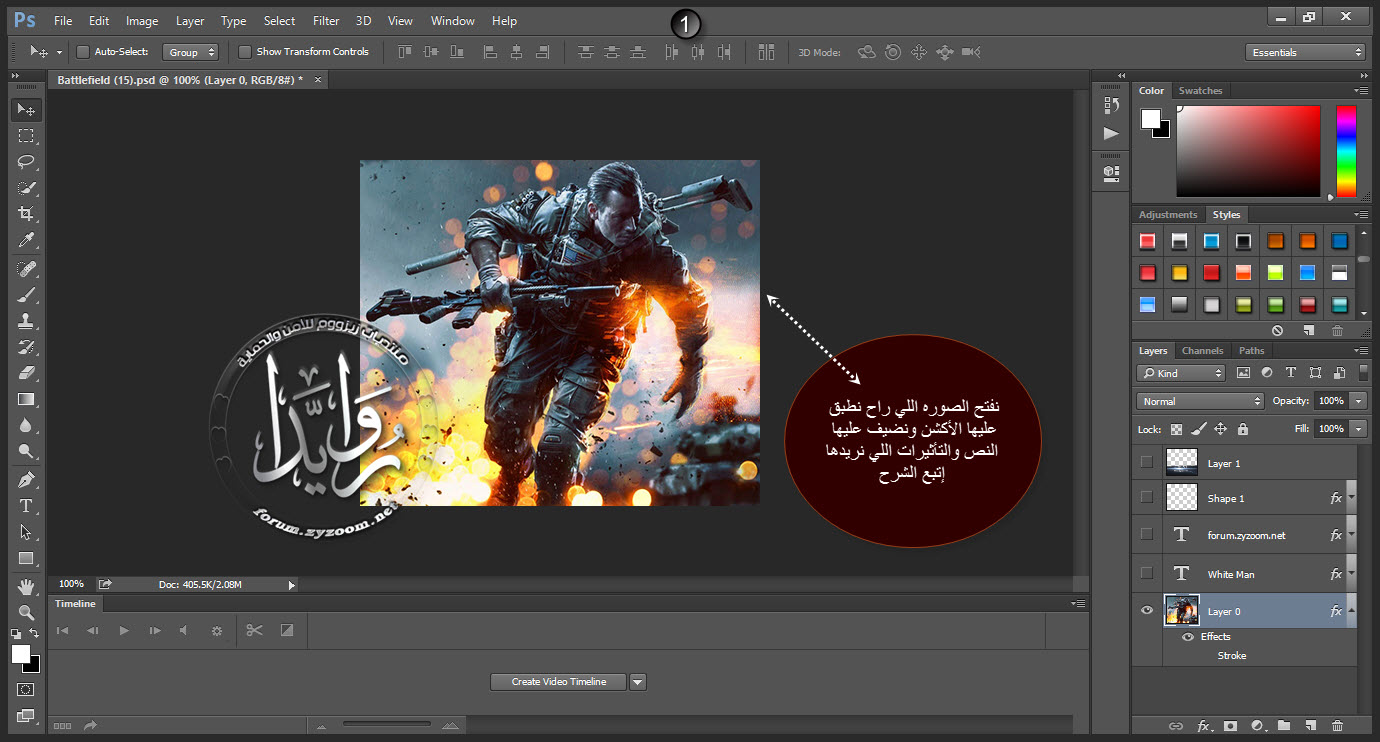
Task: Select the Horizontal Type tool
Action: (26, 506)
